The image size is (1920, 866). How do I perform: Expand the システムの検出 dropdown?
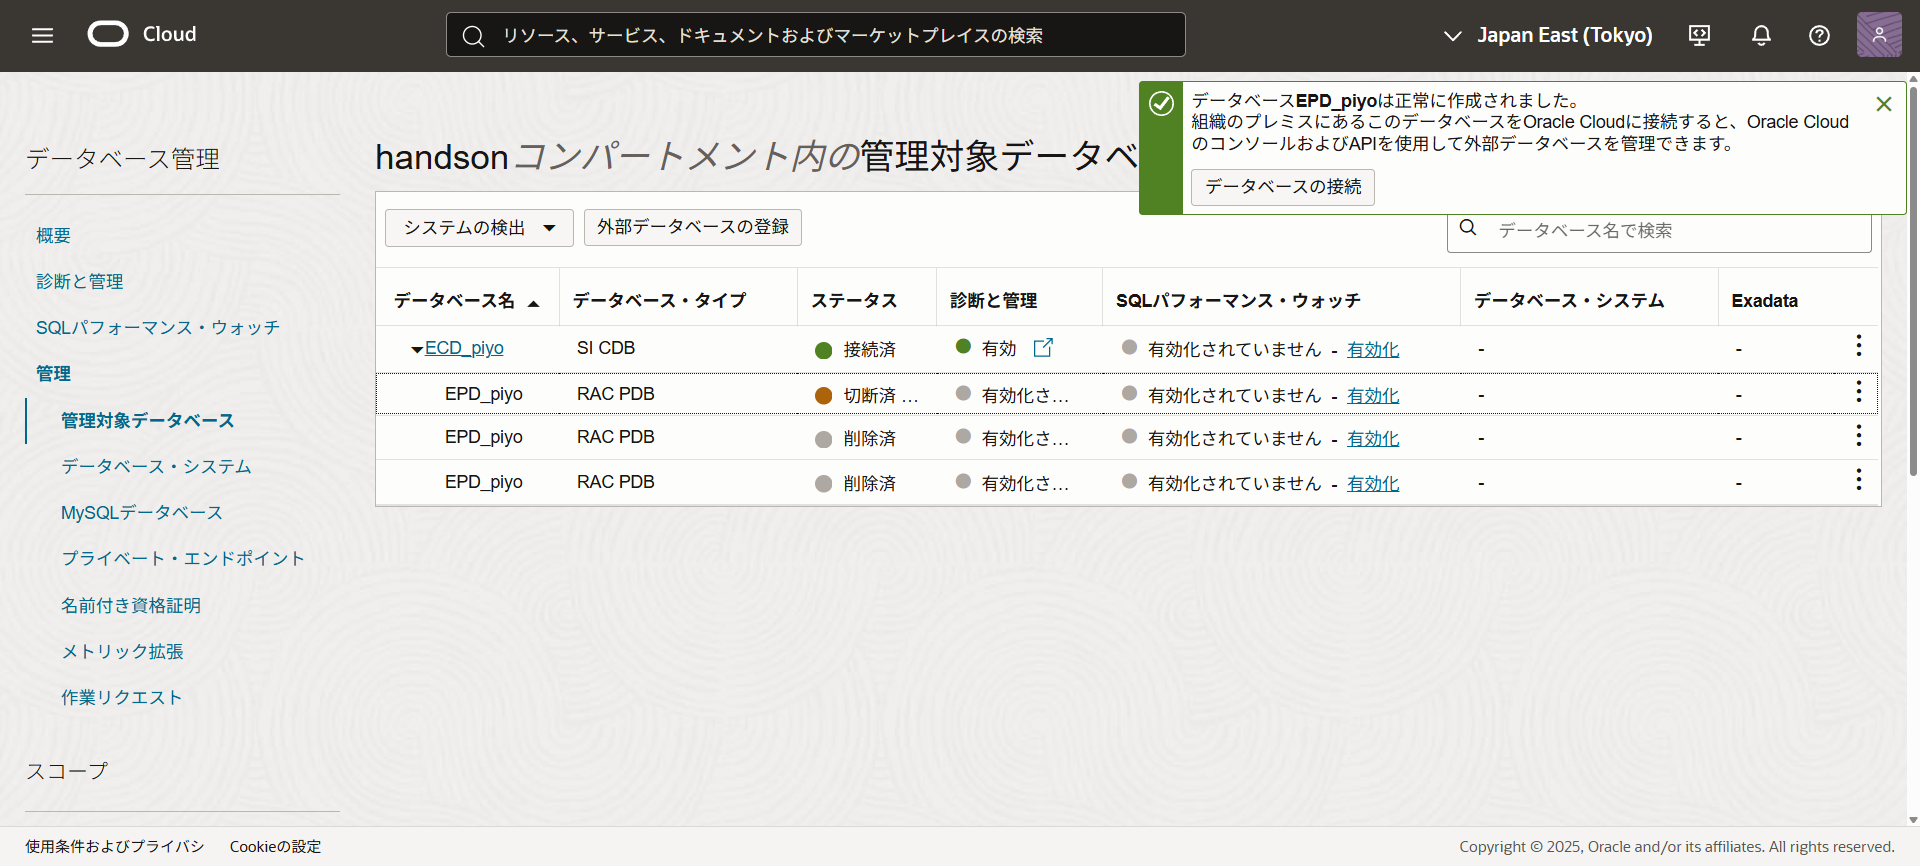479,228
